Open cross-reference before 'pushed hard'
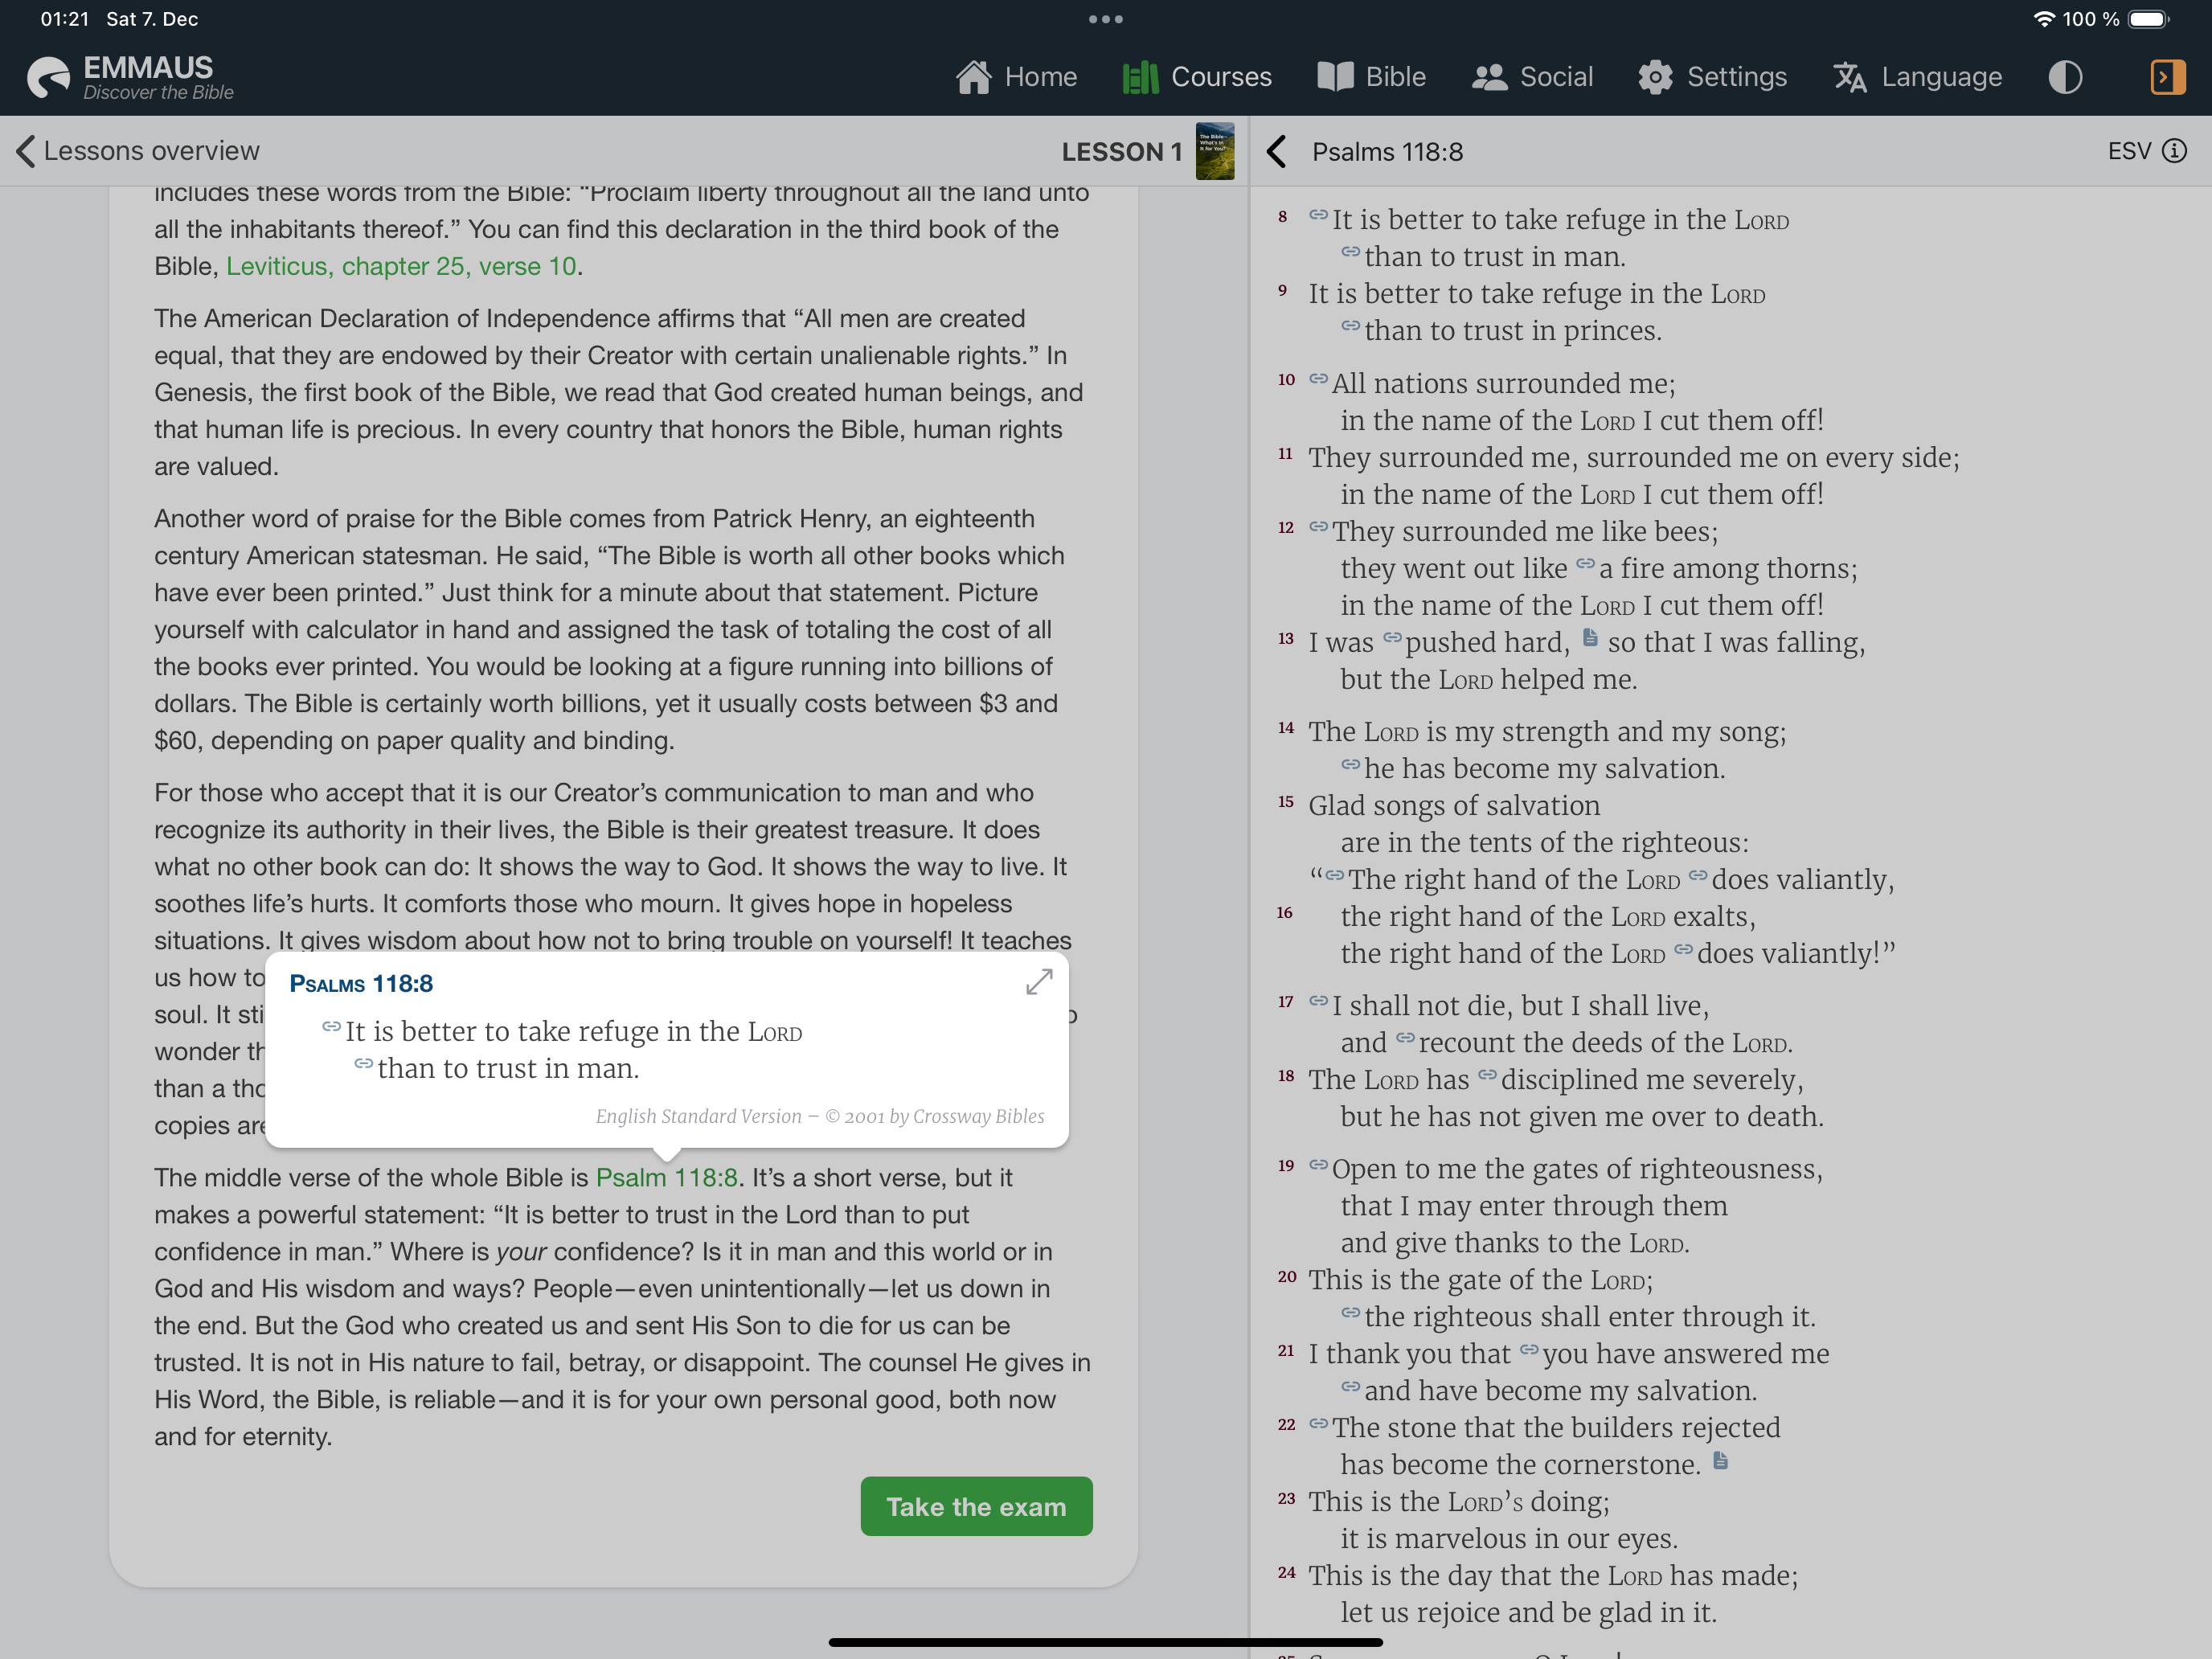 1393,638
